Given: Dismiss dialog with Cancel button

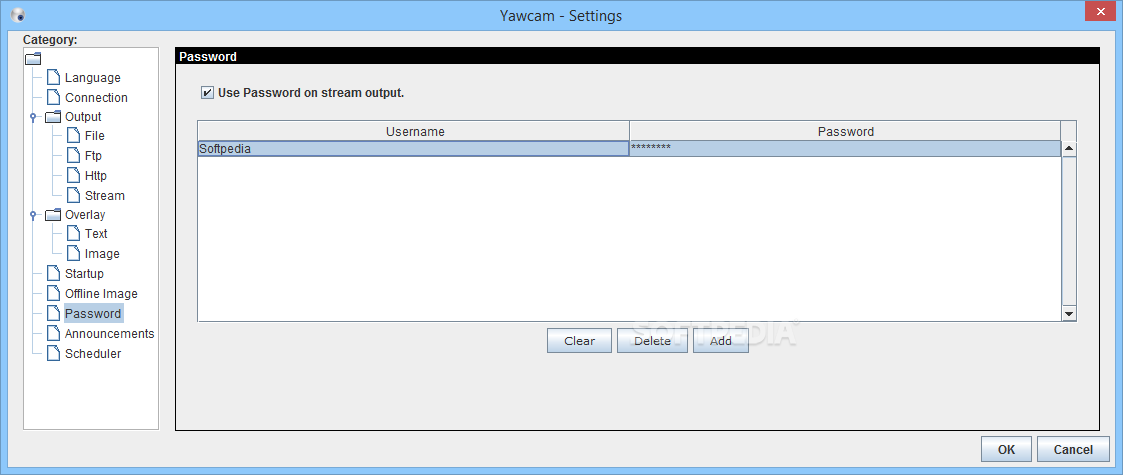Looking at the screenshot, I should pyautogui.click(x=1073, y=450).
